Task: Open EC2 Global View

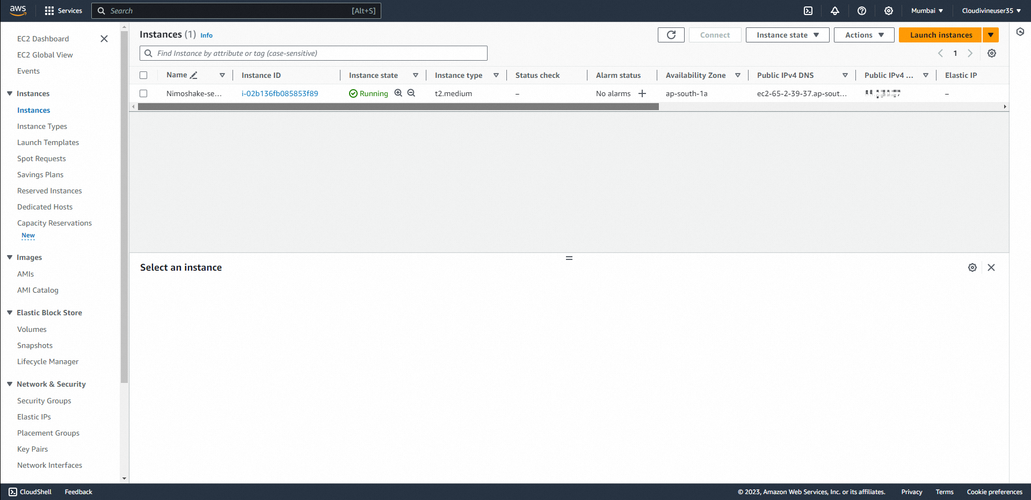Action: click(x=45, y=55)
